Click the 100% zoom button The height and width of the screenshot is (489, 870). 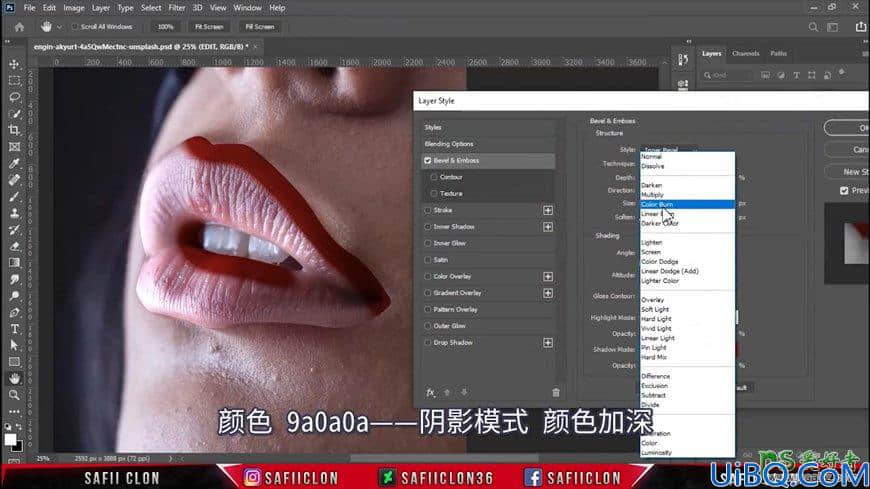[165, 27]
